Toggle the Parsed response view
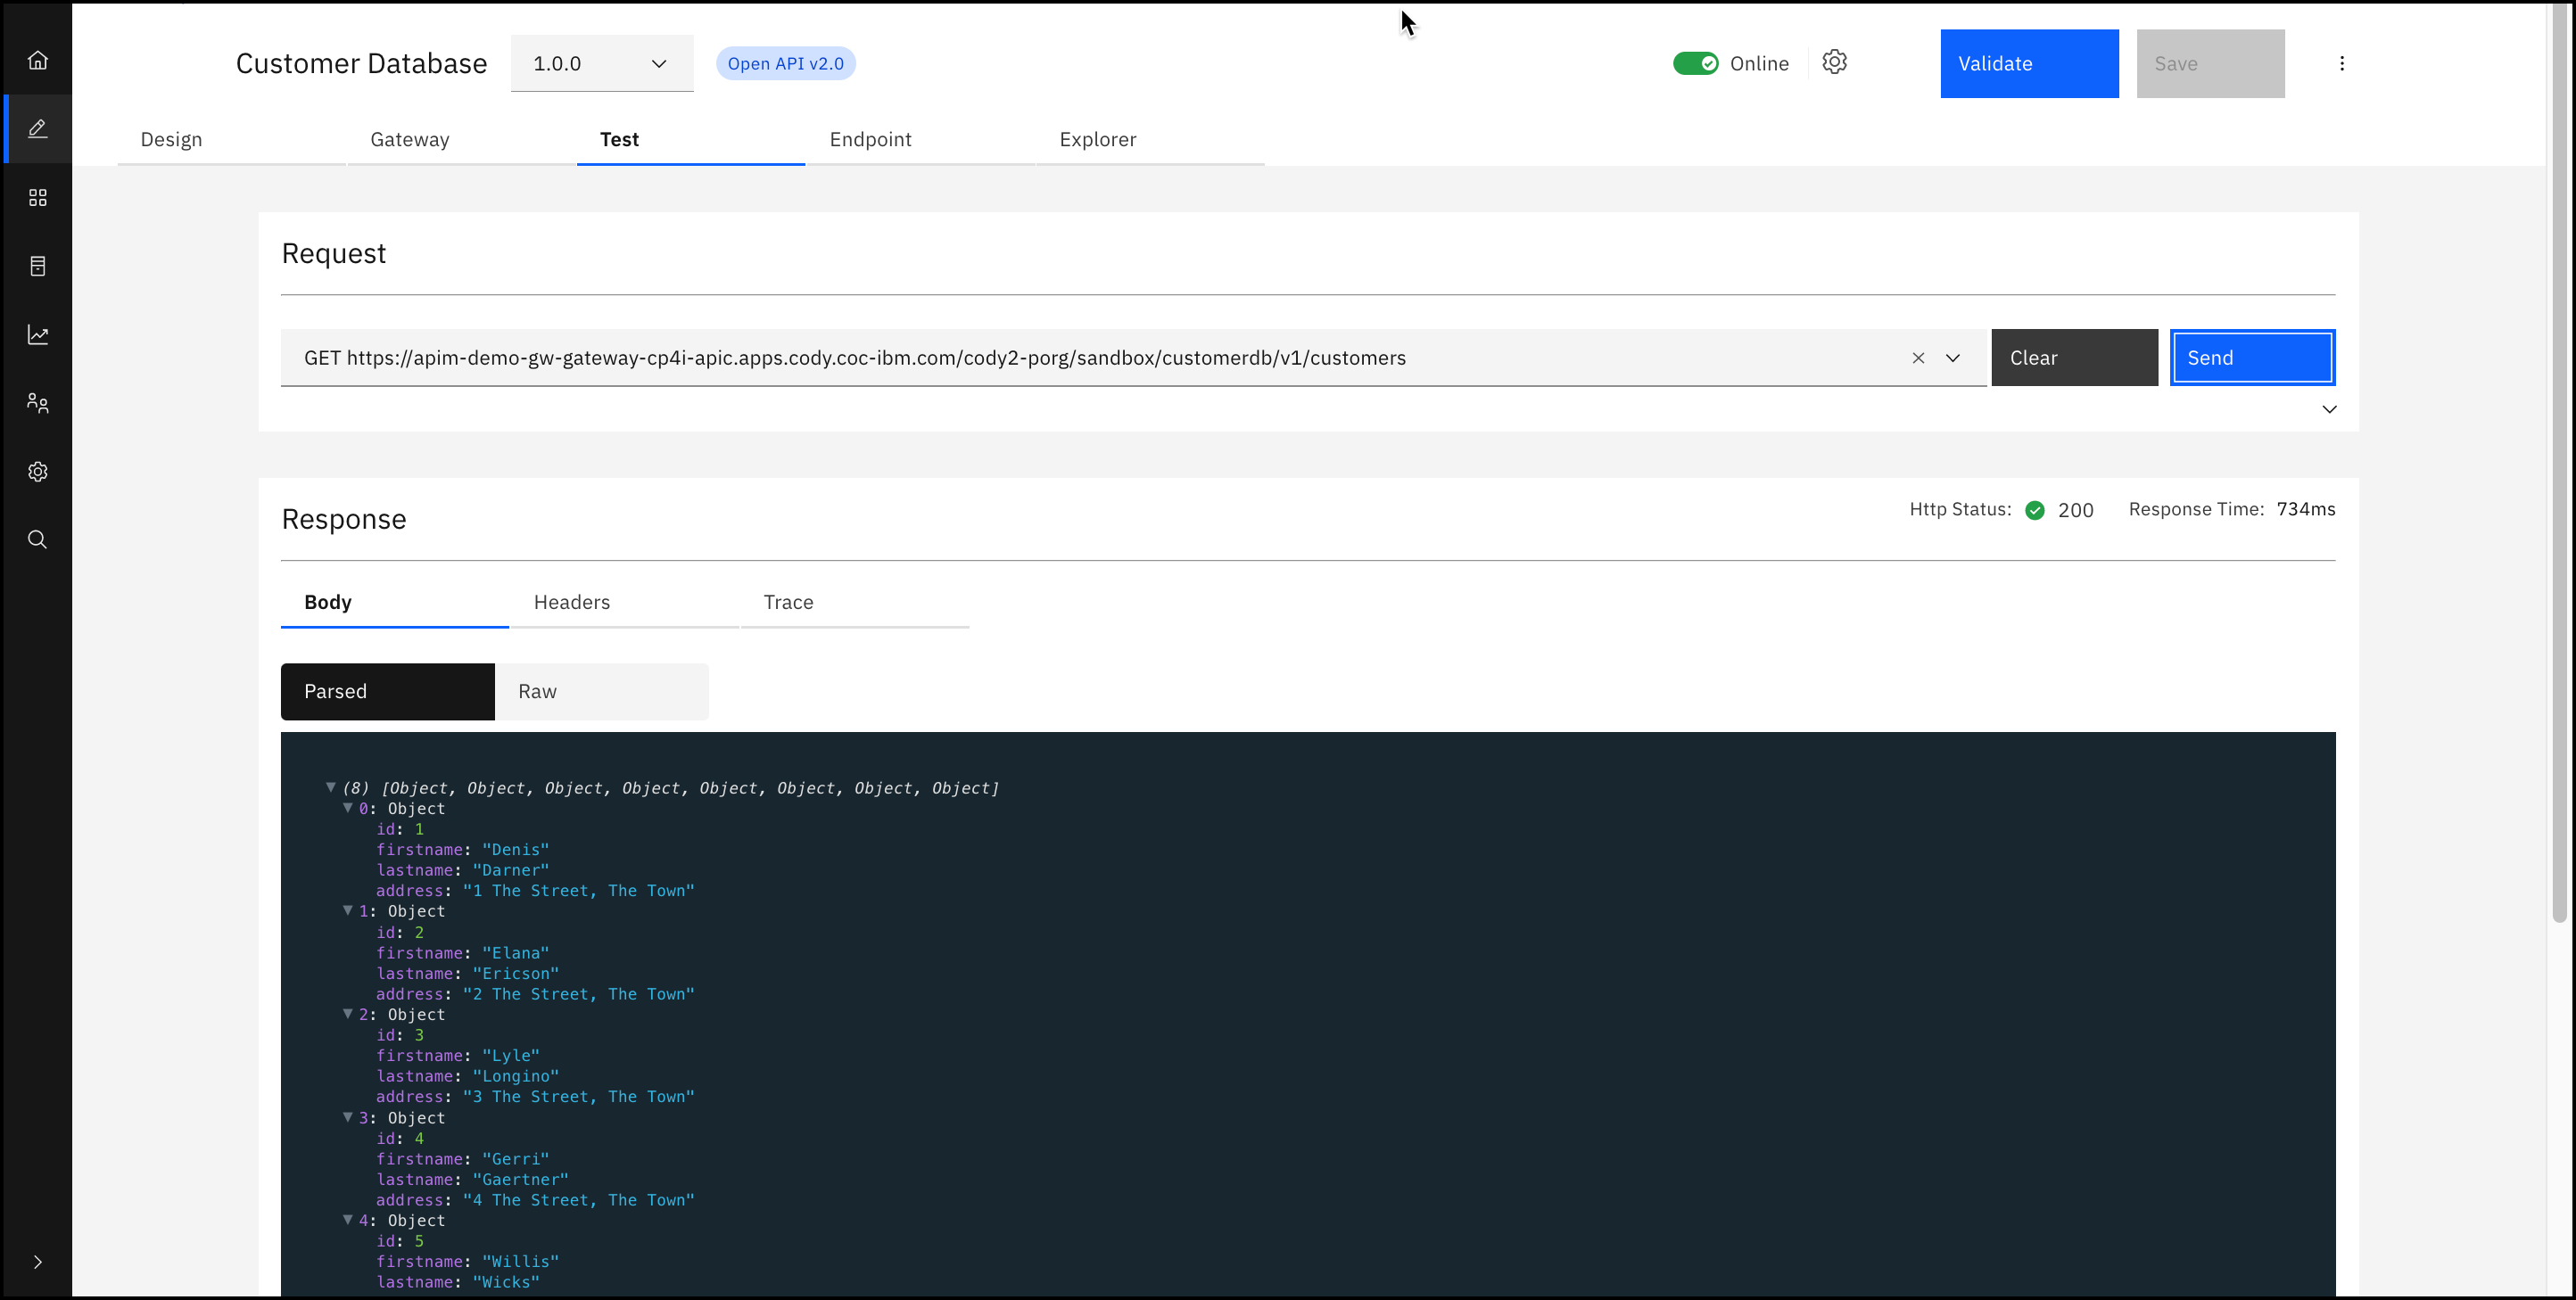Viewport: 2576px width, 1300px height. [x=388, y=690]
